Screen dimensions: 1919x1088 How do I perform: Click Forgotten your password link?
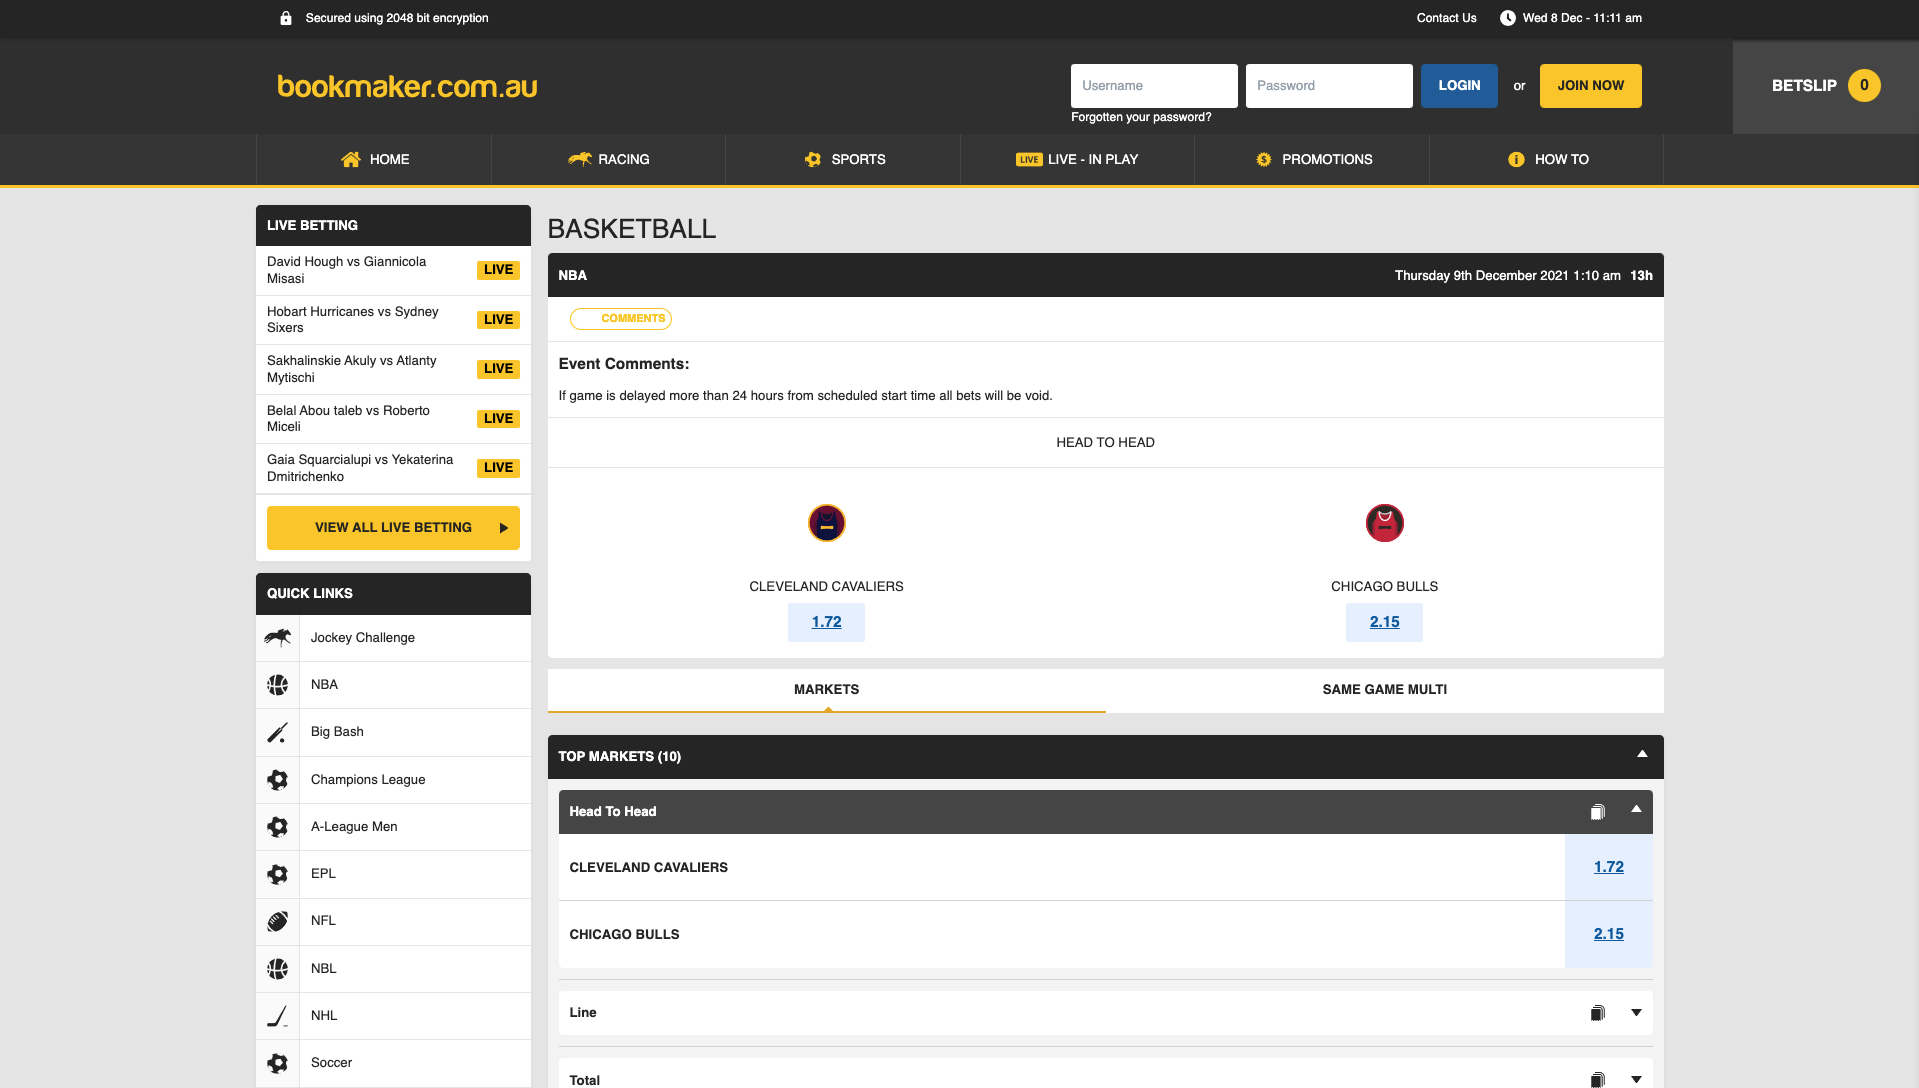[x=1141, y=117]
